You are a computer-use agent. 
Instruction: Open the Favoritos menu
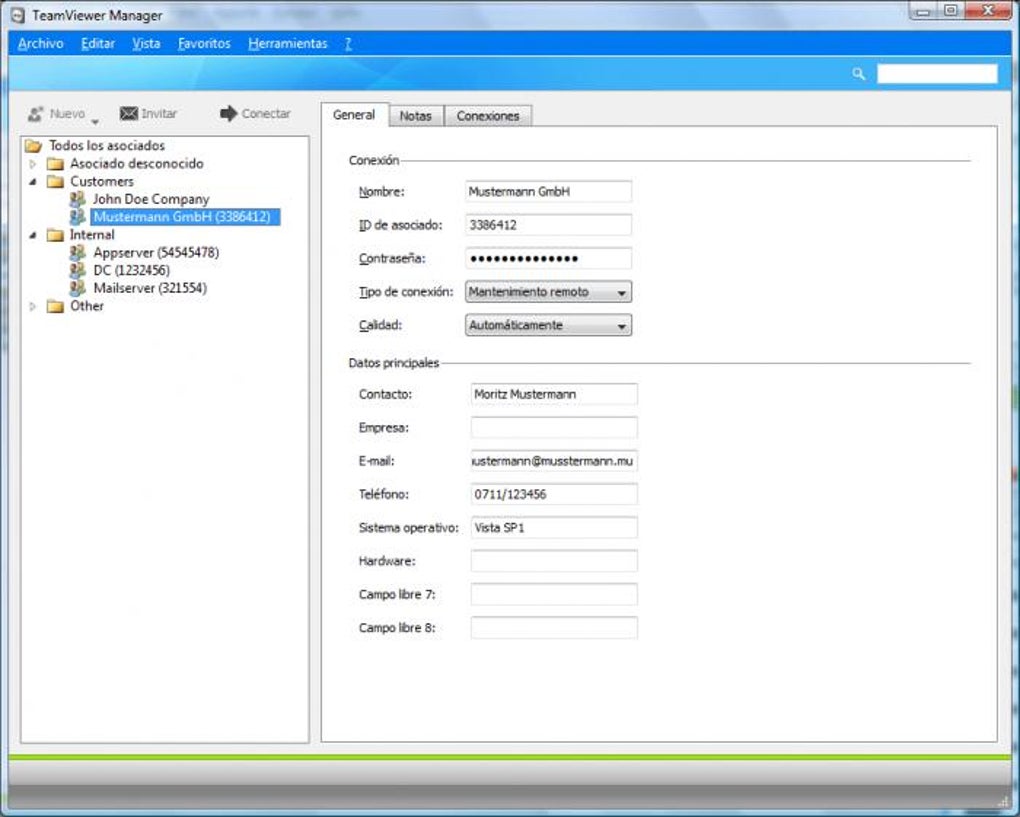pyautogui.click(x=204, y=44)
